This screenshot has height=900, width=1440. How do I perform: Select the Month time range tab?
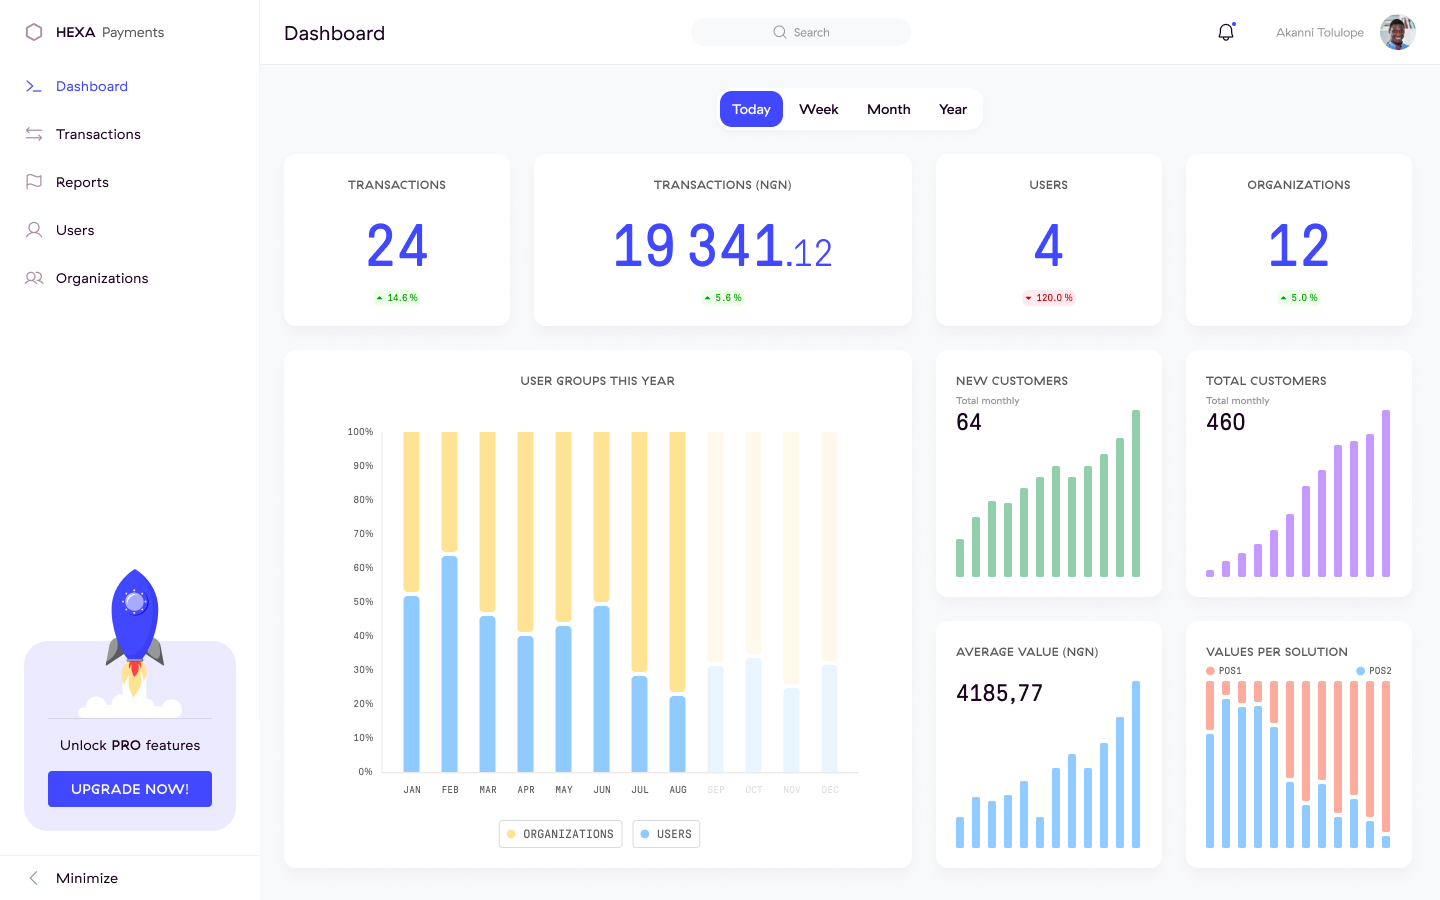888,109
